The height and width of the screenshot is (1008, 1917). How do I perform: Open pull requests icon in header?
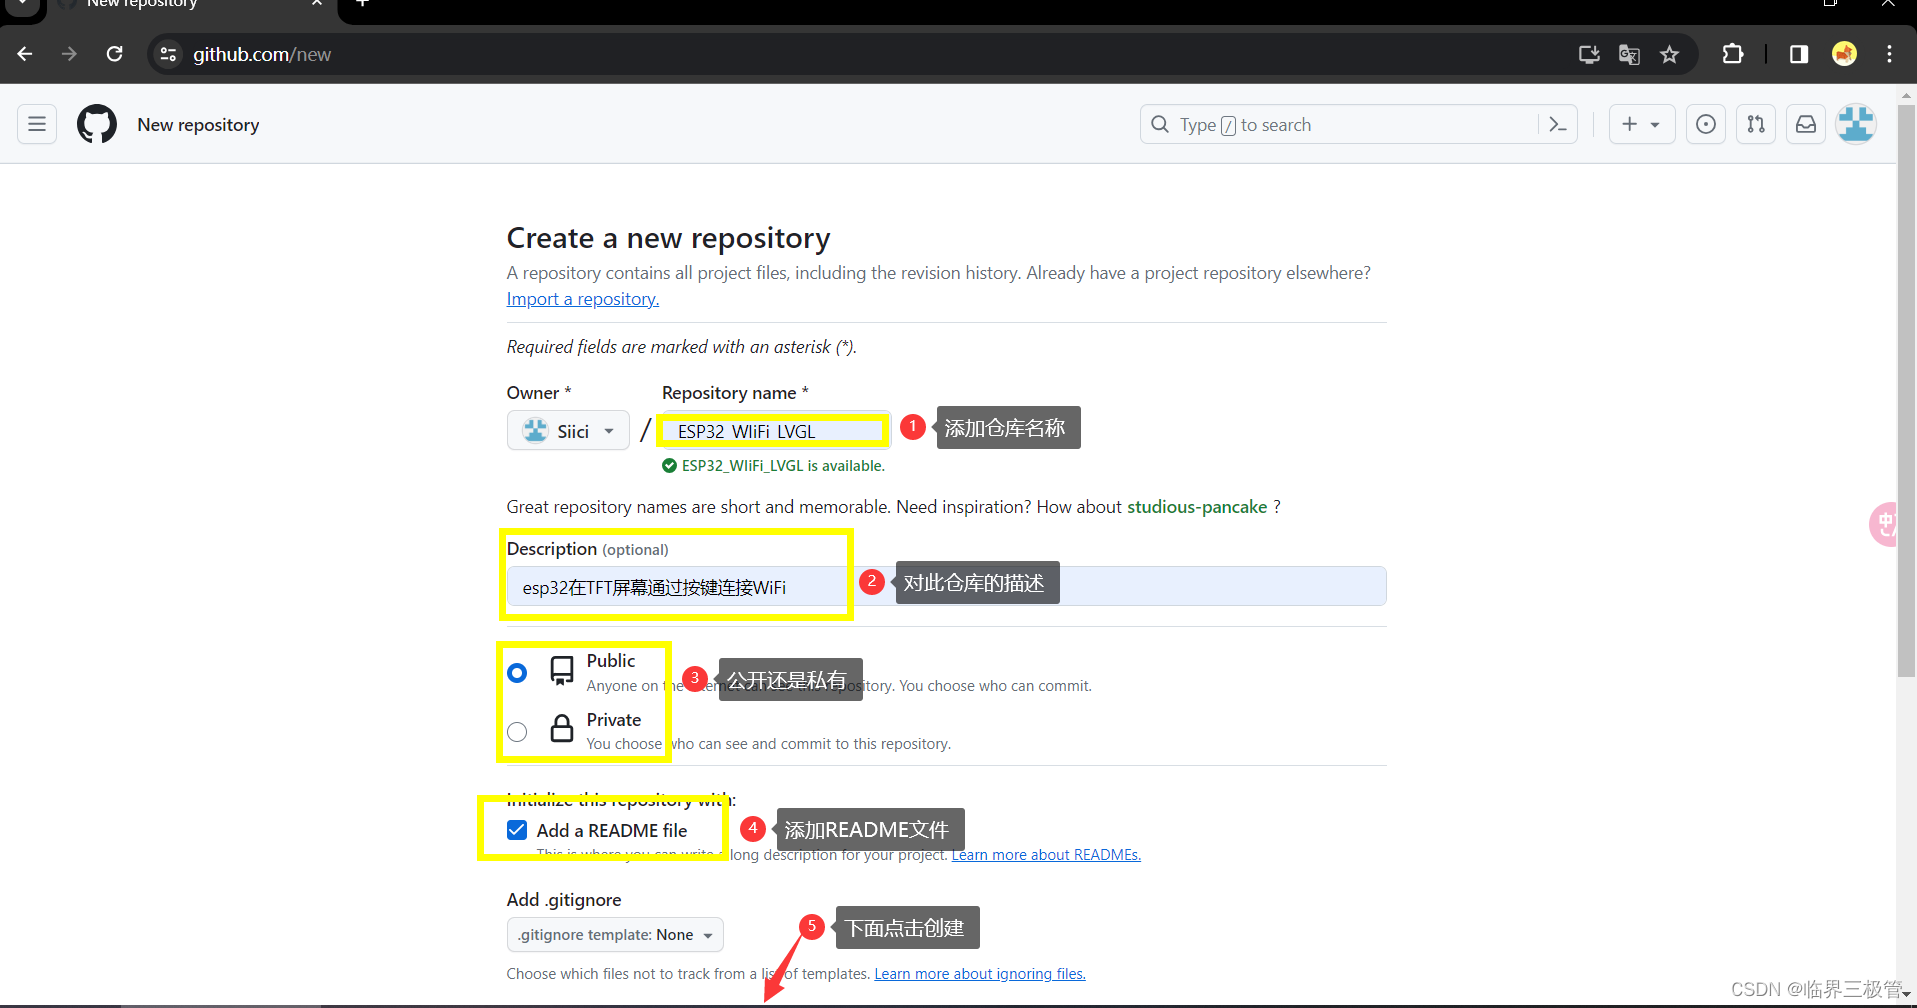click(x=1756, y=124)
